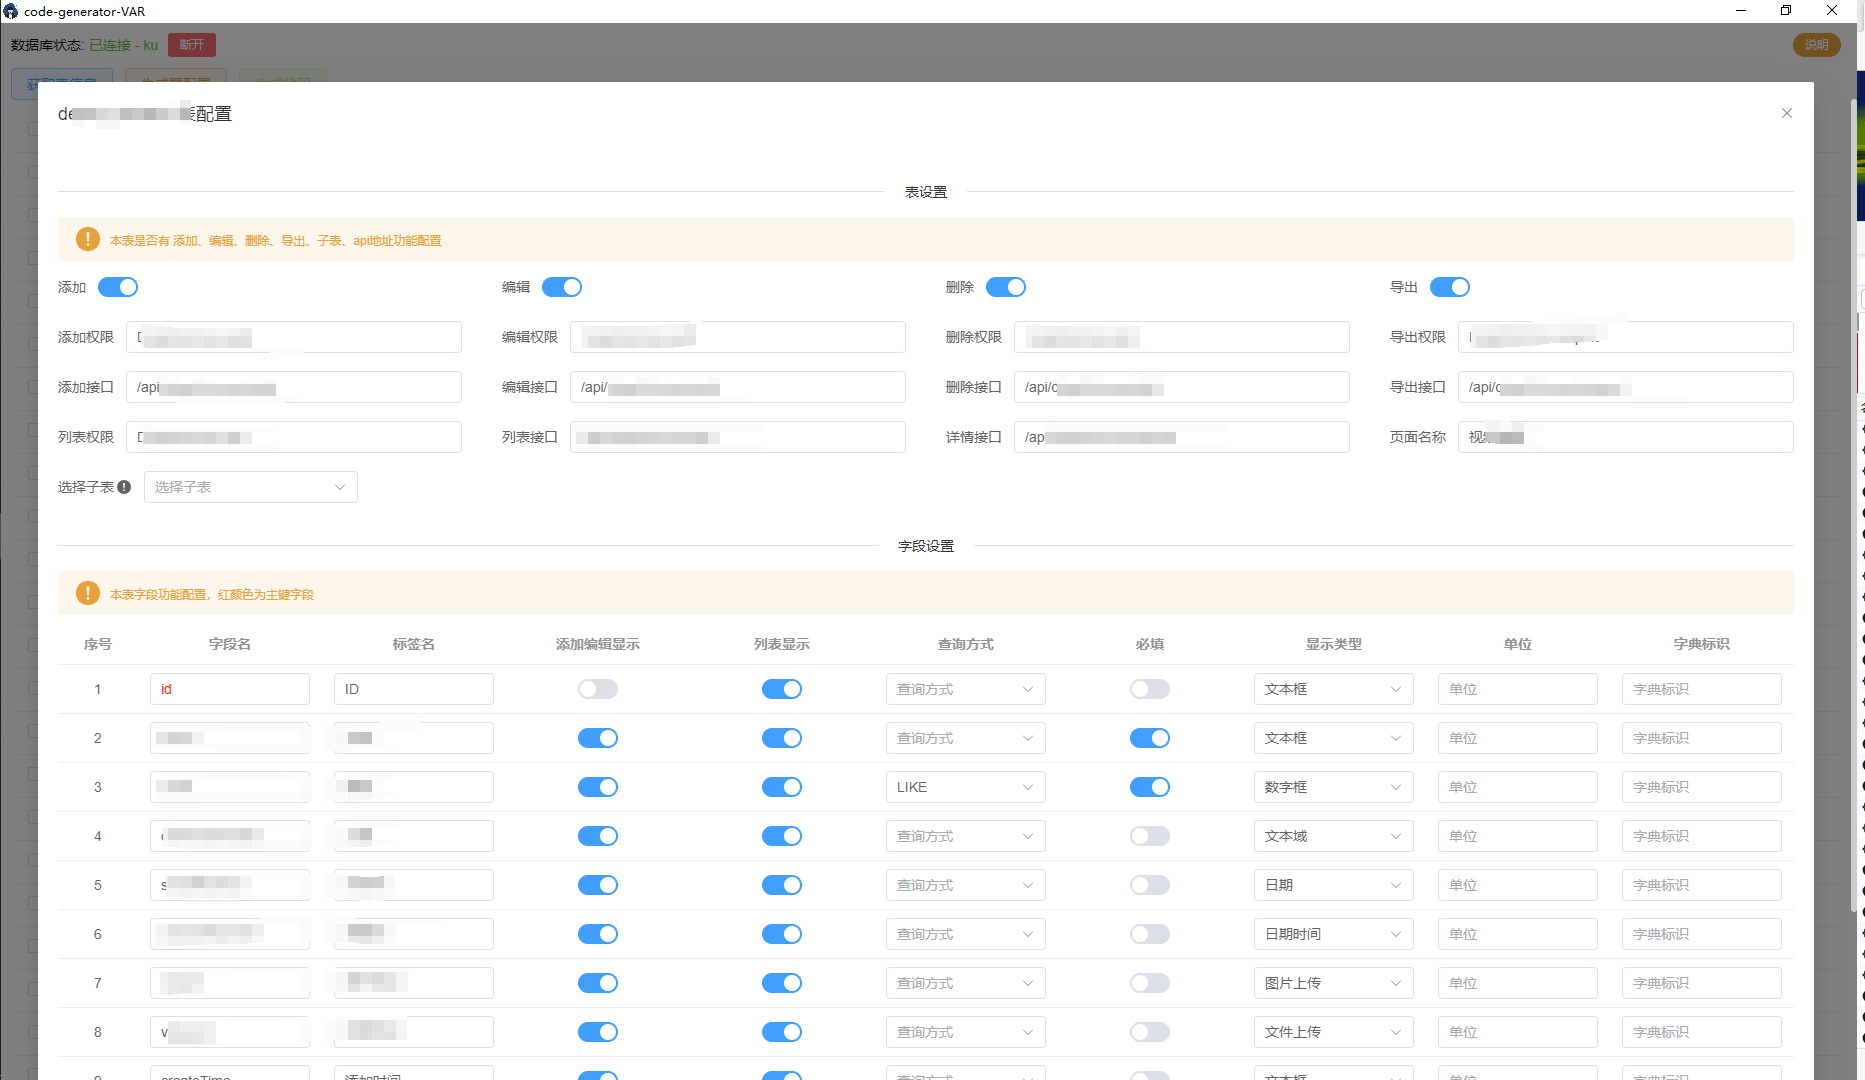The width and height of the screenshot is (1865, 1080).
Task: Toggle the 添加 switch off
Action: (x=118, y=287)
